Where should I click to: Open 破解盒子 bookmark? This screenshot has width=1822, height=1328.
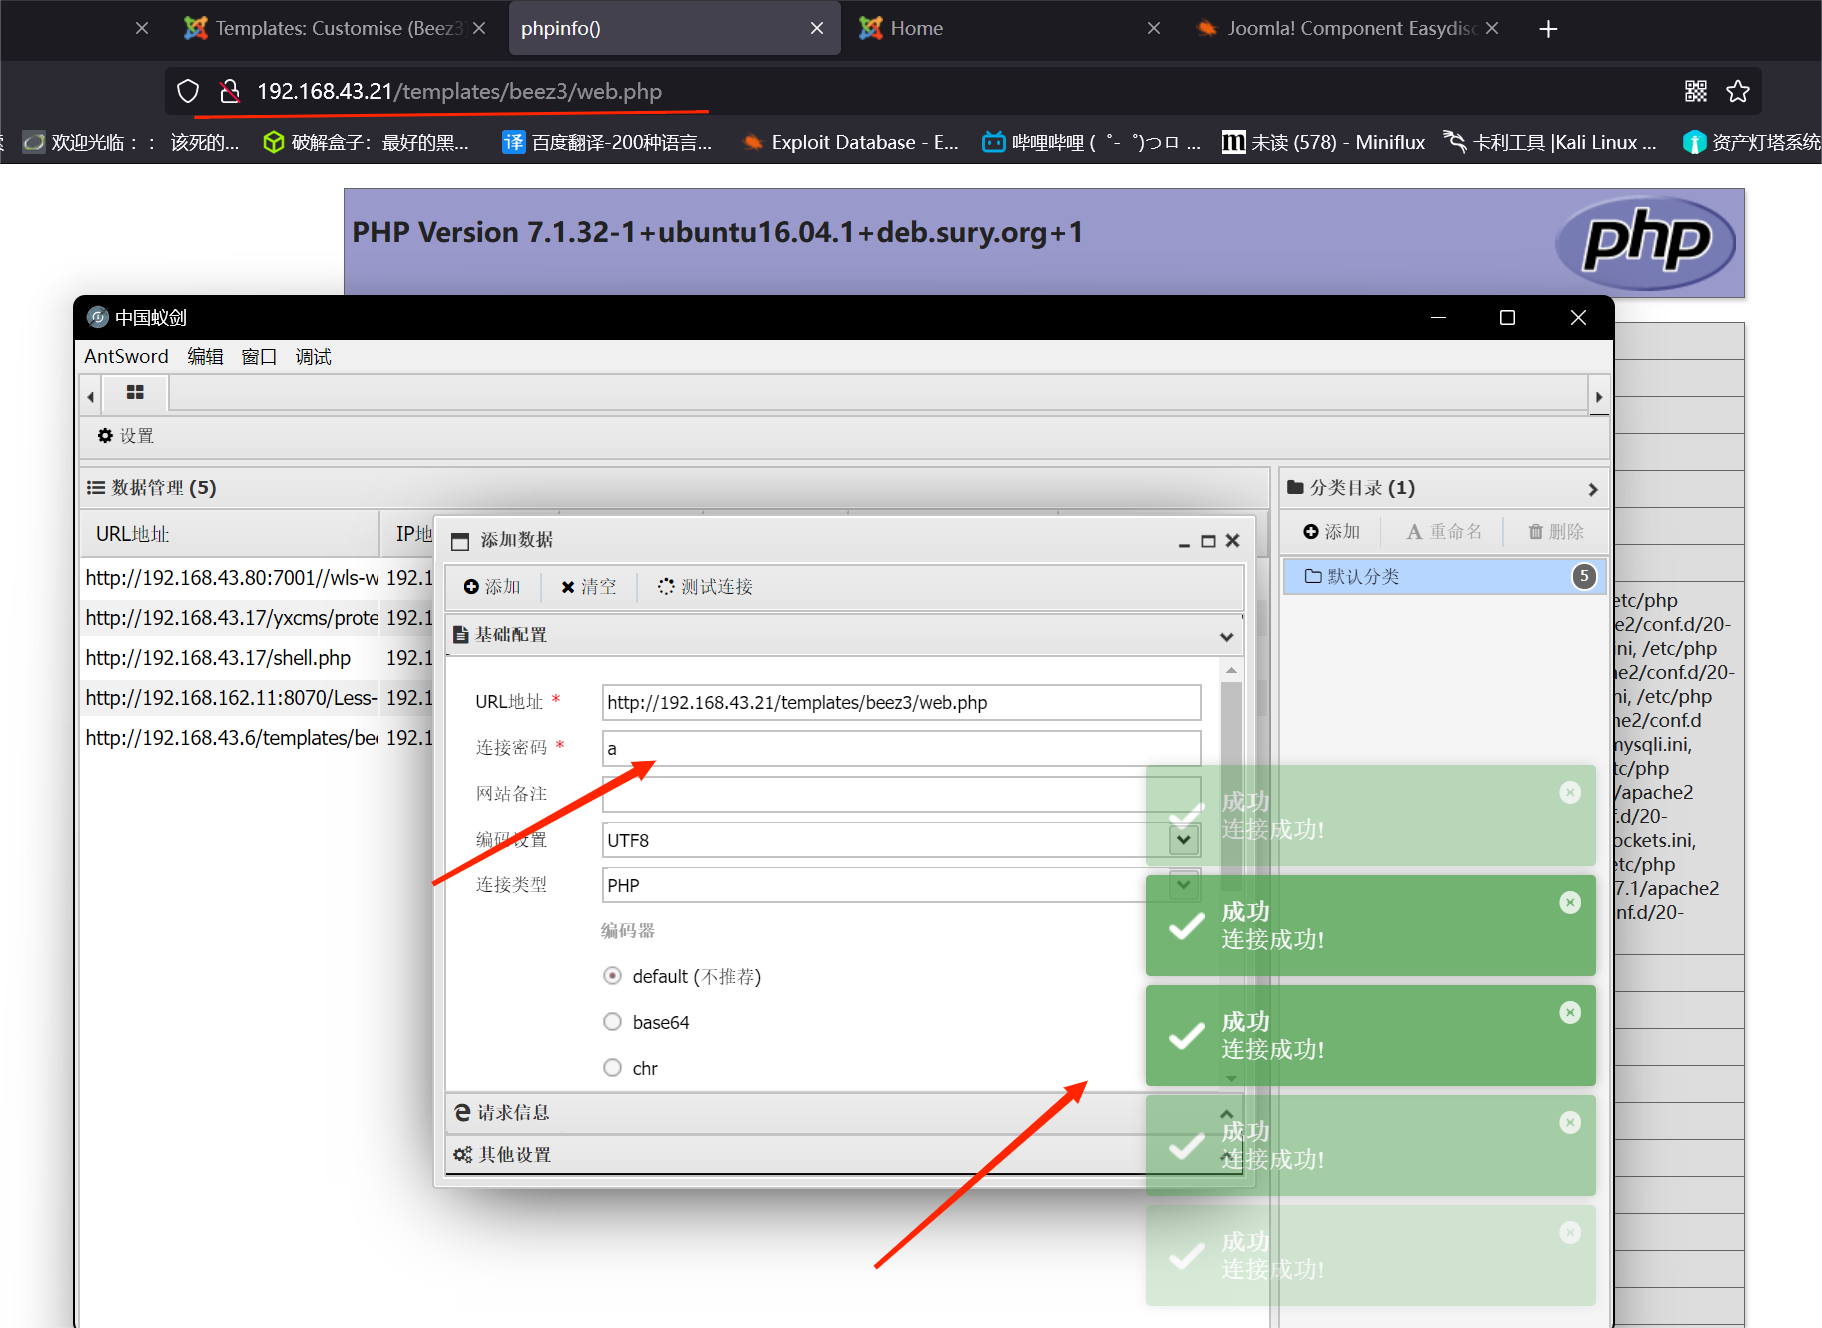[x=366, y=143]
